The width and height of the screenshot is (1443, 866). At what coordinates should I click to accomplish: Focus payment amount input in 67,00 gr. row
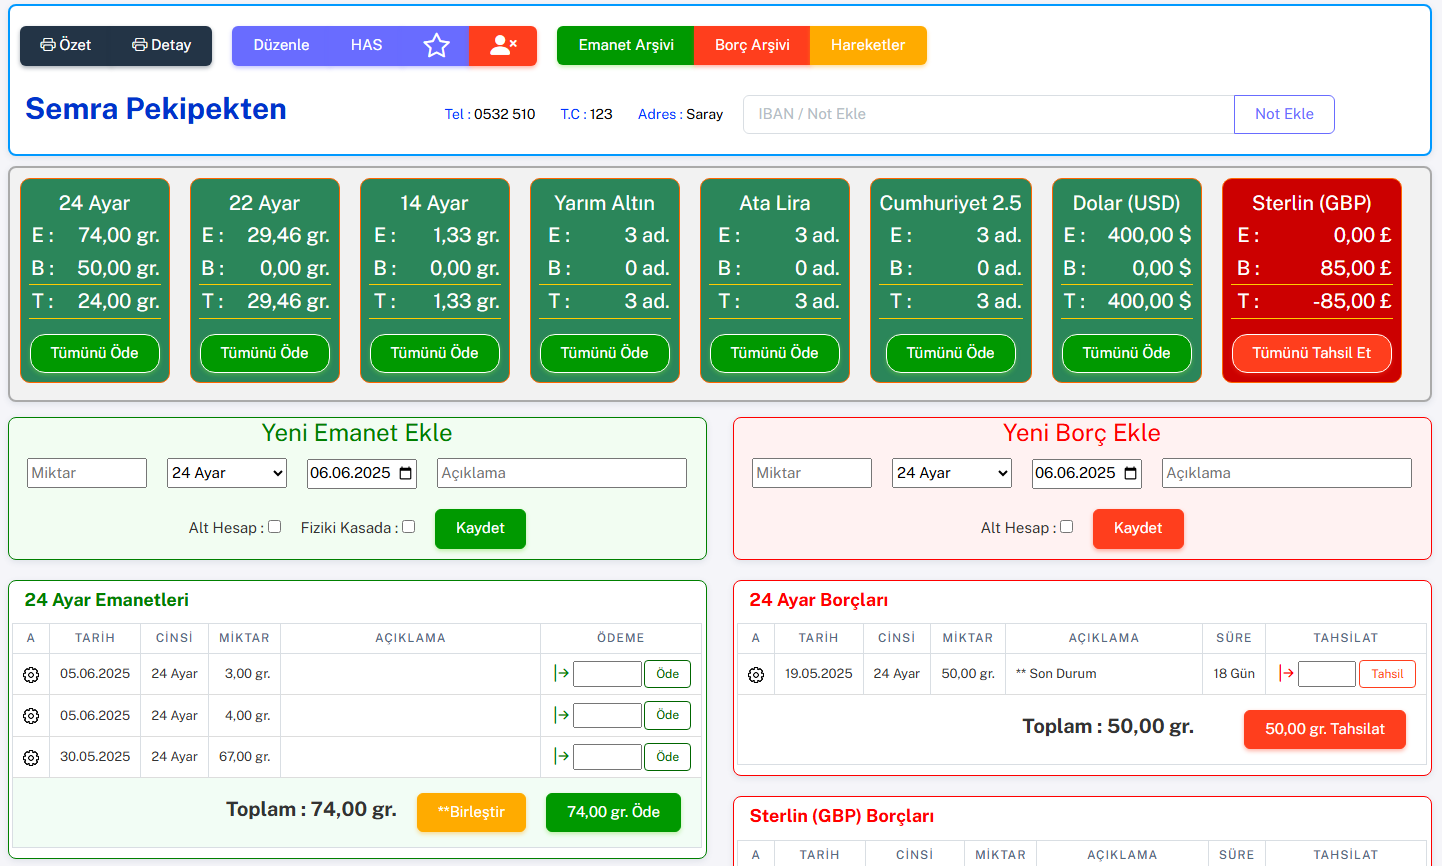[x=607, y=757]
